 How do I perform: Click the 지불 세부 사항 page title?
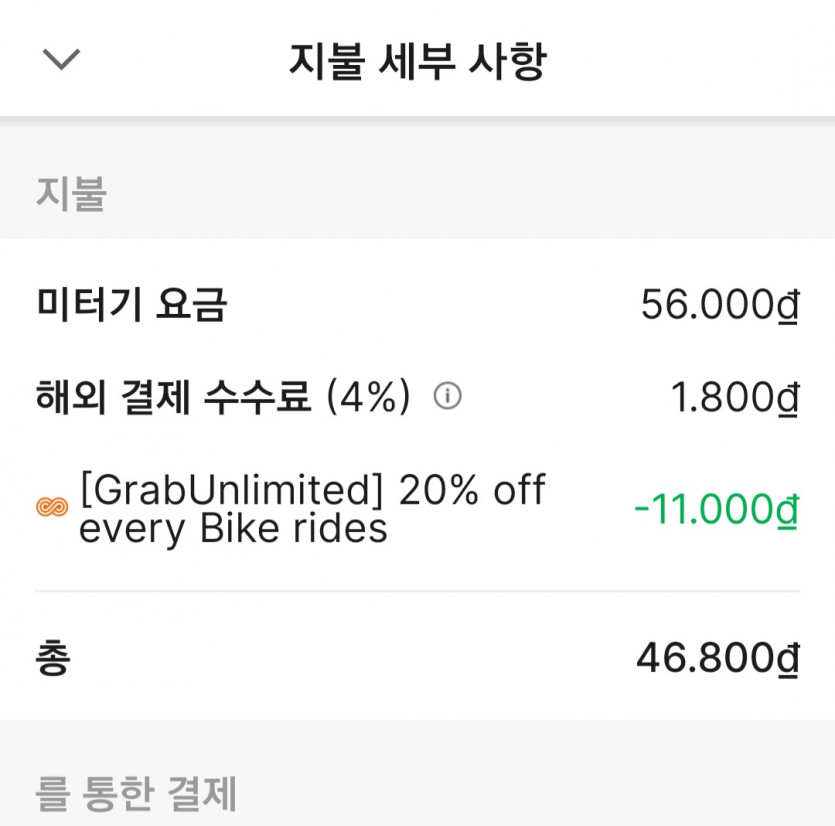pyautogui.click(x=417, y=61)
